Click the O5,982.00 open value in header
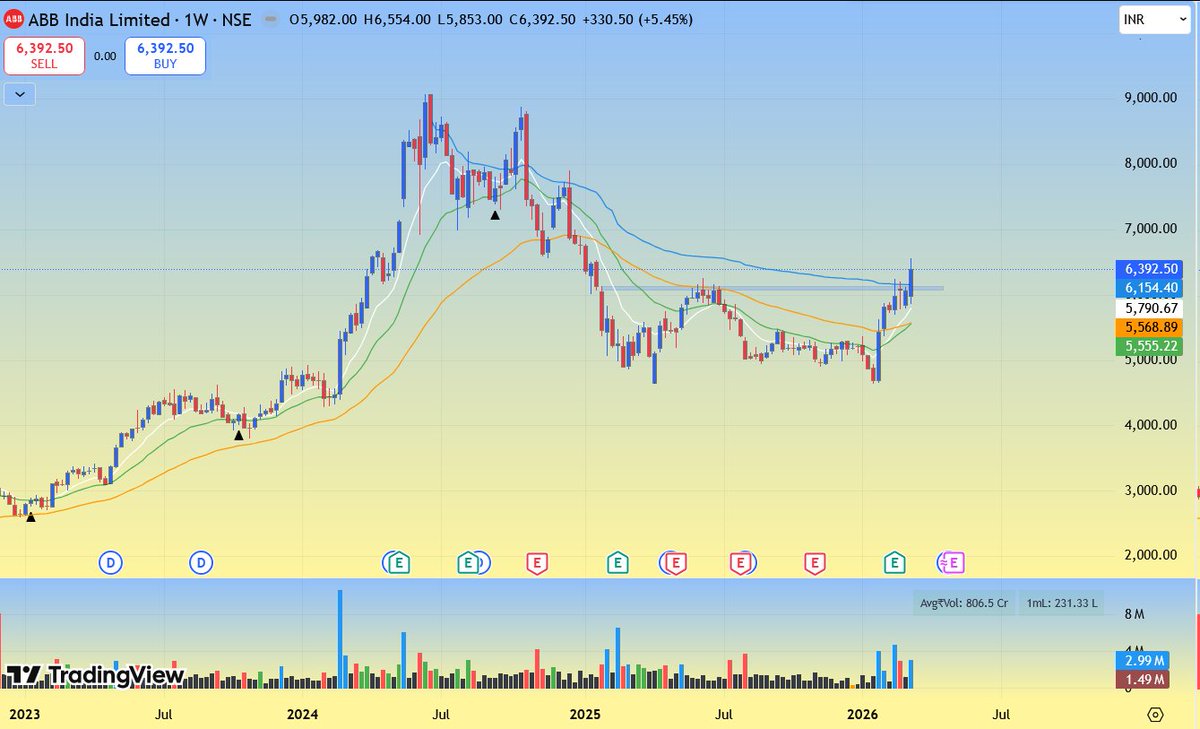This screenshot has height=729, width=1200. pos(322,20)
